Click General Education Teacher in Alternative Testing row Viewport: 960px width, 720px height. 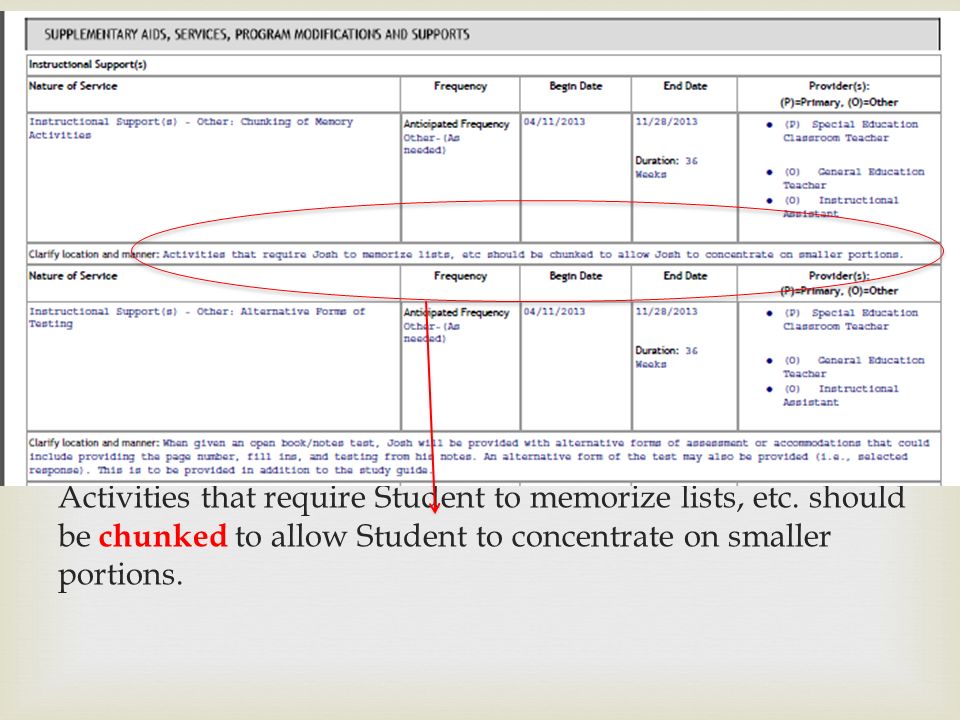click(x=853, y=367)
